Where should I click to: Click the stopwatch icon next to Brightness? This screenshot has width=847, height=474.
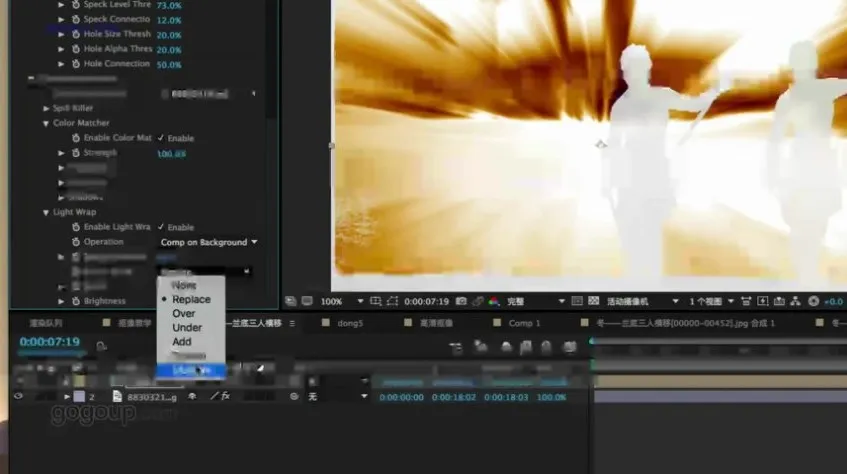(x=75, y=301)
